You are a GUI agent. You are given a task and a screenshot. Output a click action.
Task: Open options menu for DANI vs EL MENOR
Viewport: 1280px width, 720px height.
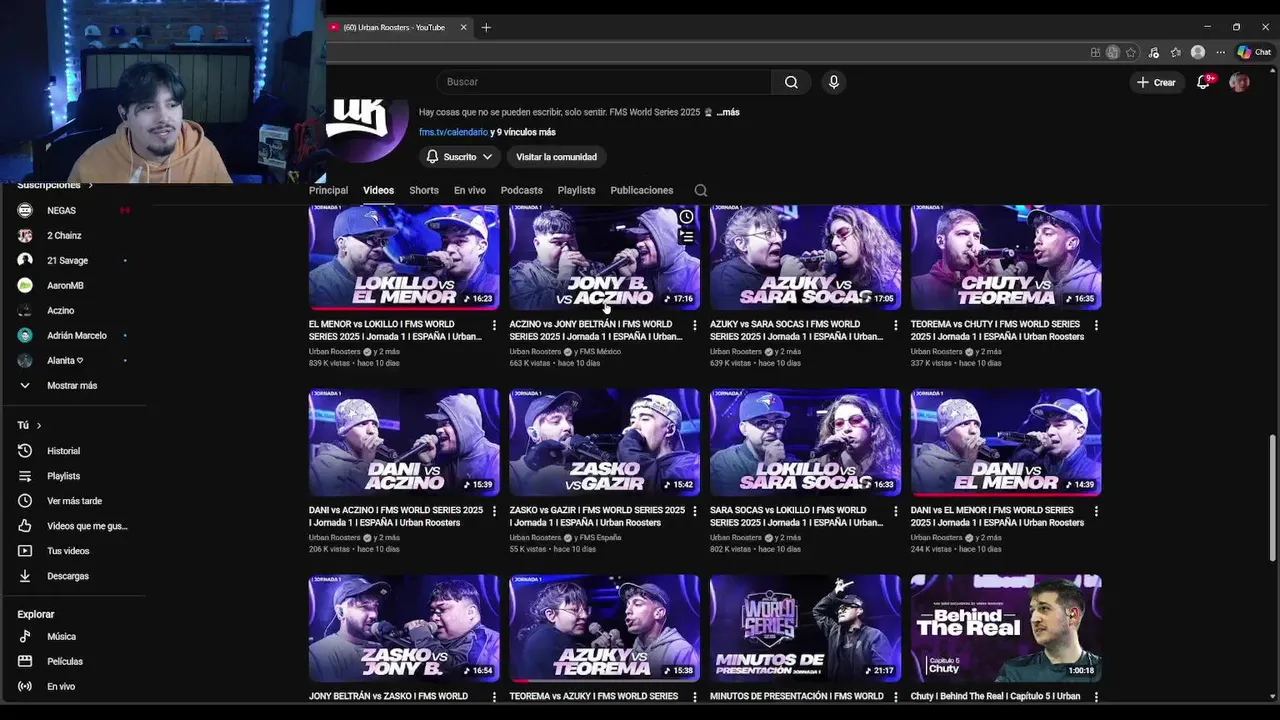pos(1096,511)
